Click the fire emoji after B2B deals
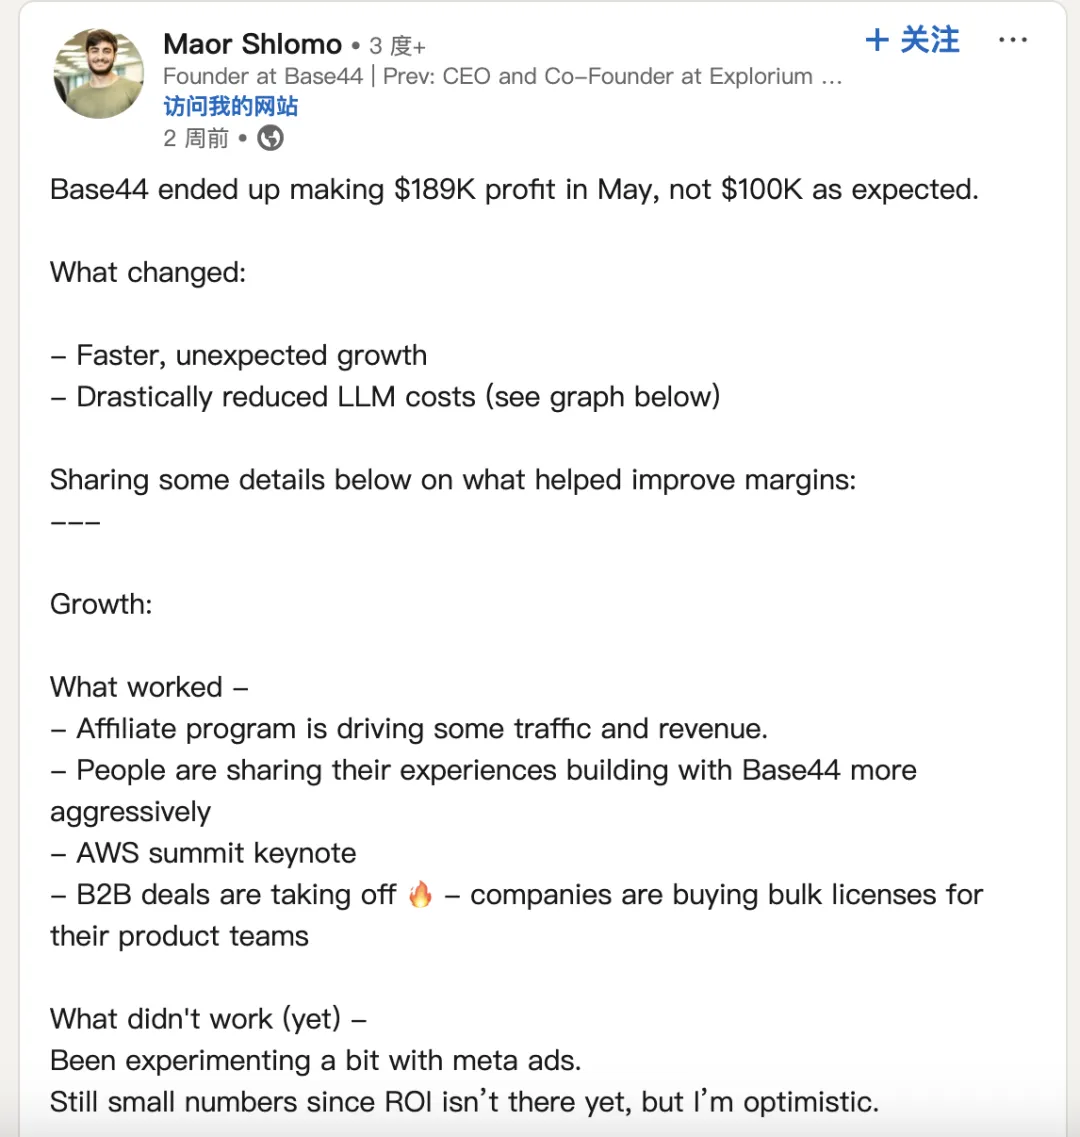1080x1137 pixels. click(x=420, y=894)
